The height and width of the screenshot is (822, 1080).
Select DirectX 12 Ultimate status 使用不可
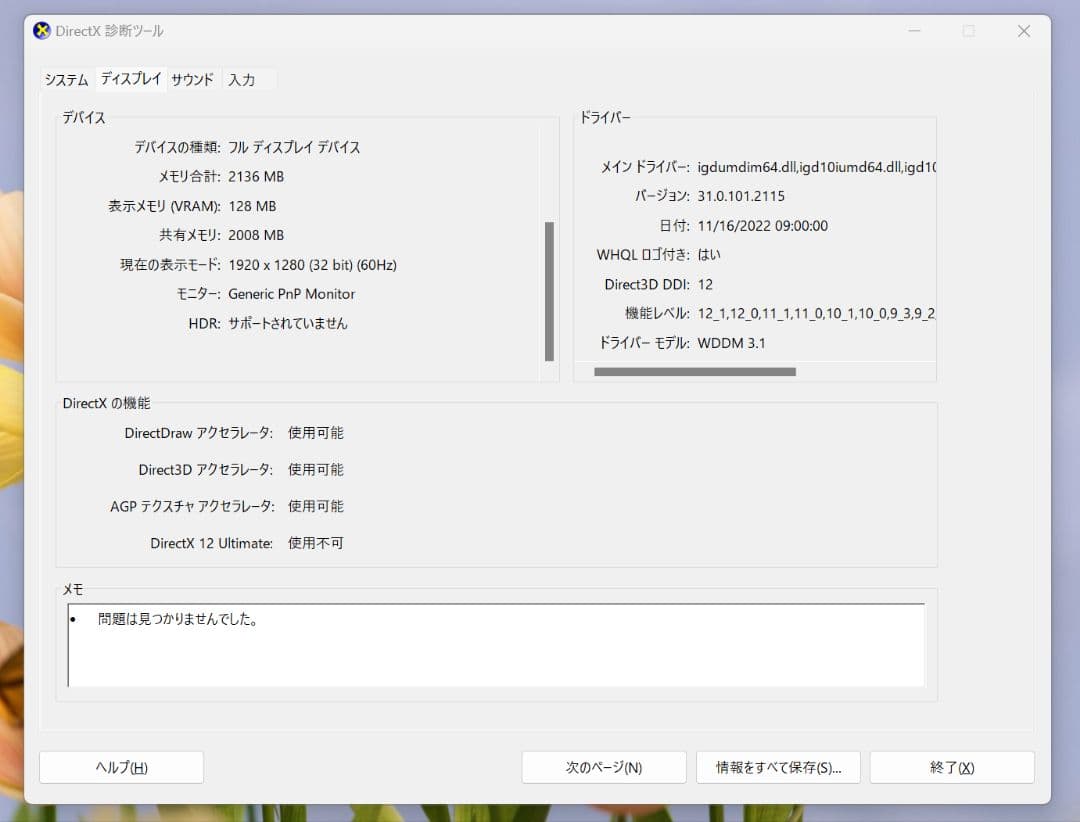pyautogui.click(x=315, y=543)
